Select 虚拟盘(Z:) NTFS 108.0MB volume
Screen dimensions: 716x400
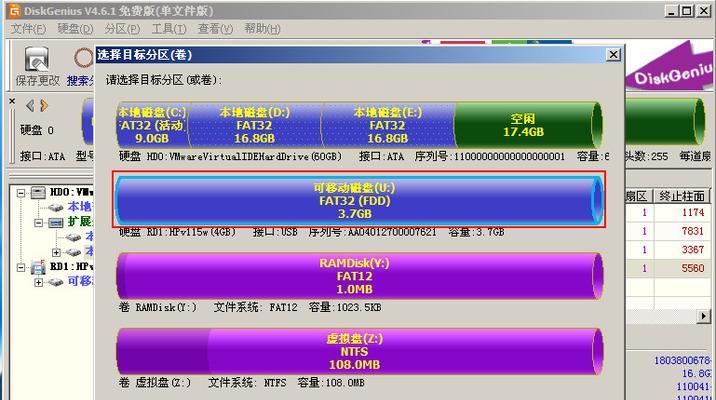359,351
